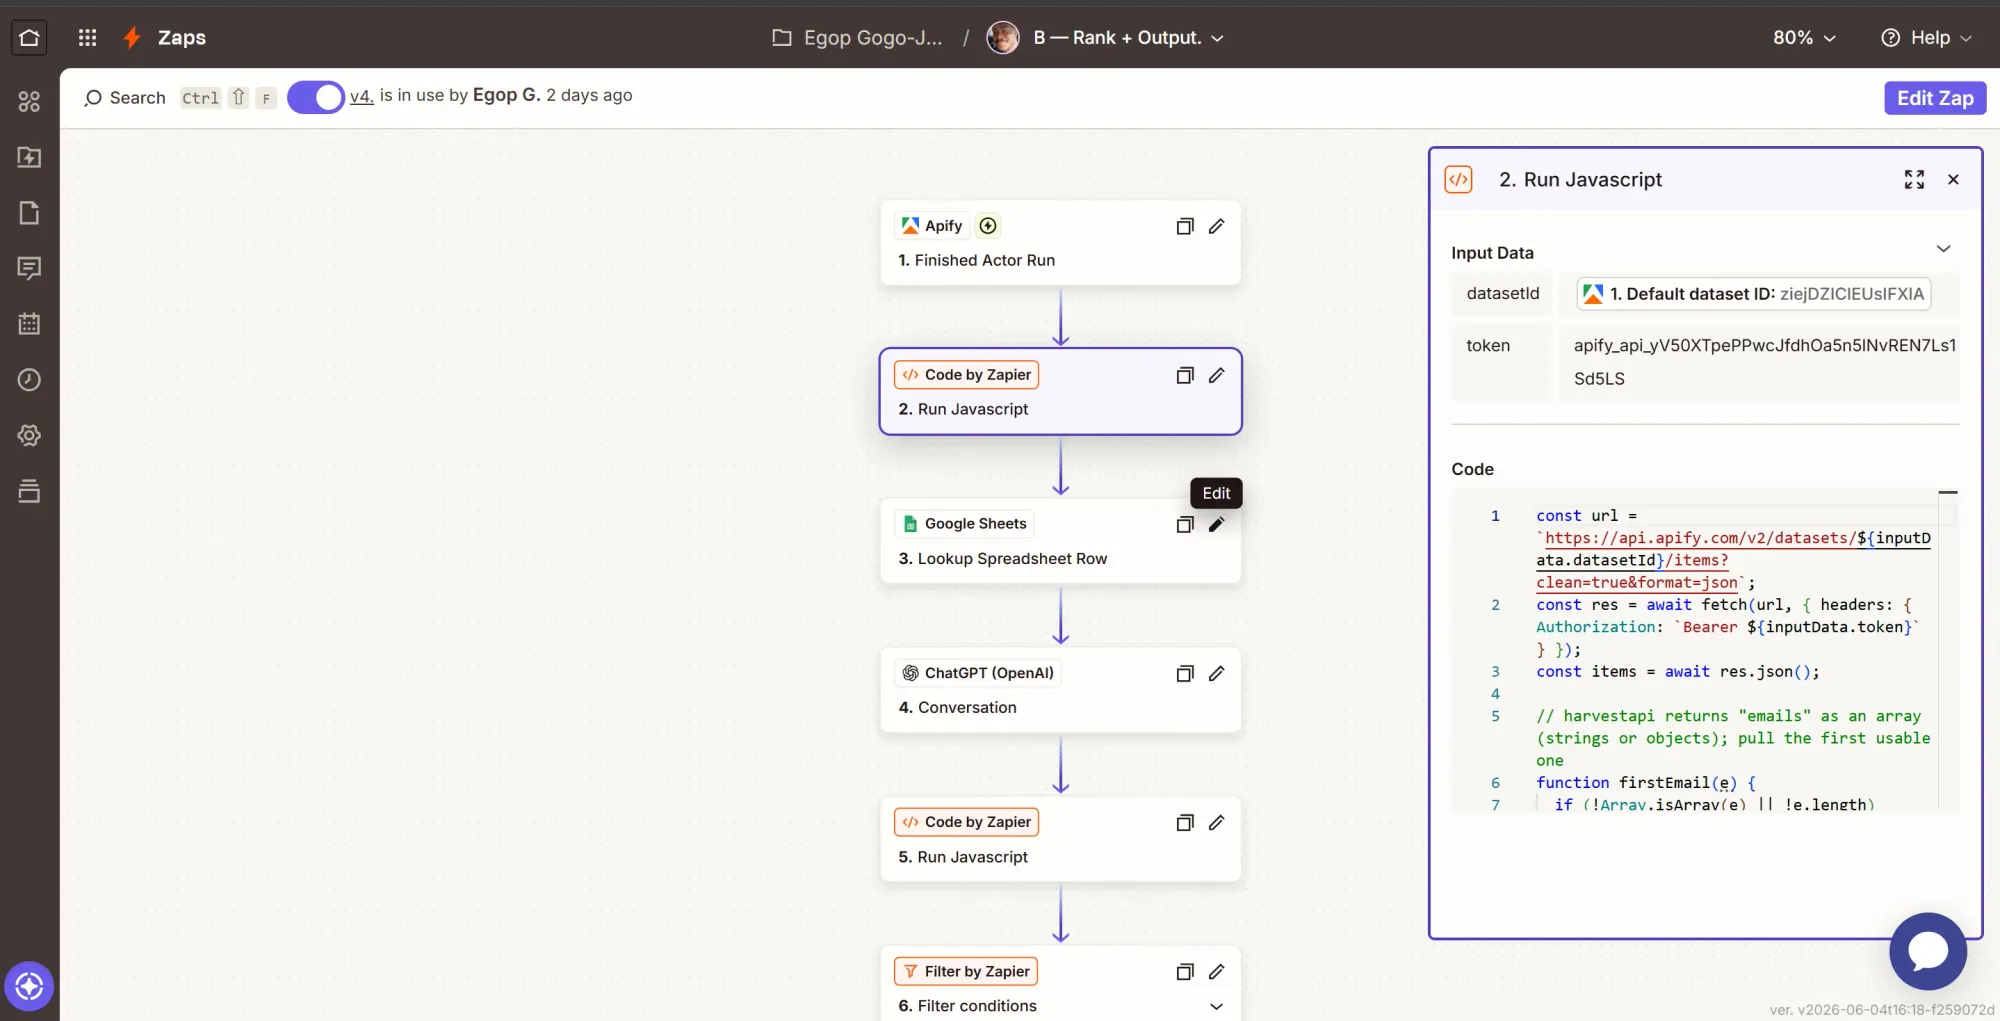This screenshot has height=1021, width=2000.
Task: Click the Google Sheets app badge
Action: click(965, 524)
